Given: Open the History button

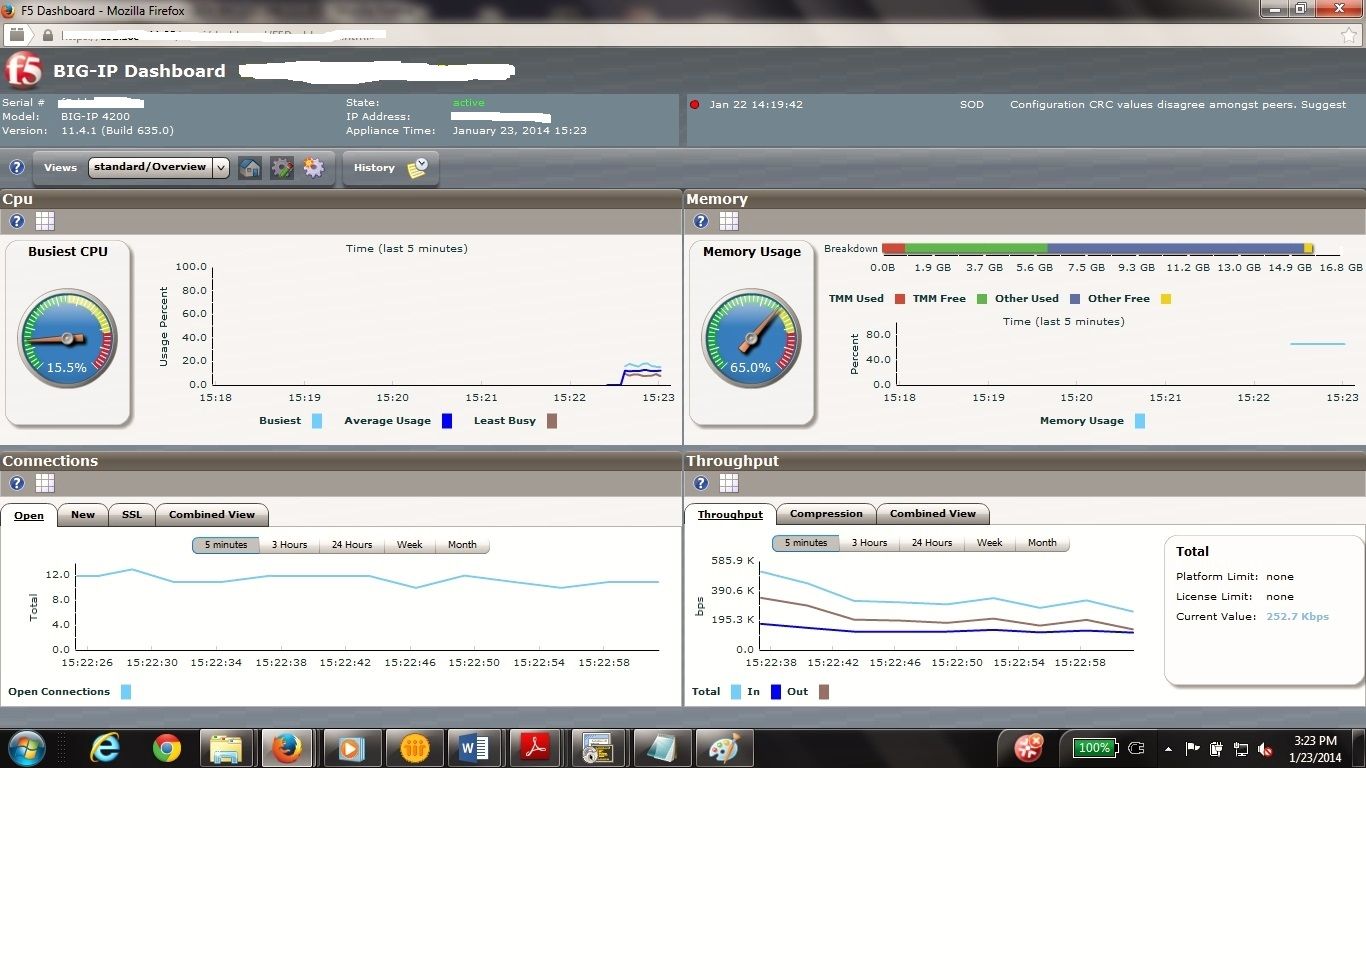Looking at the screenshot, I should click(390, 167).
